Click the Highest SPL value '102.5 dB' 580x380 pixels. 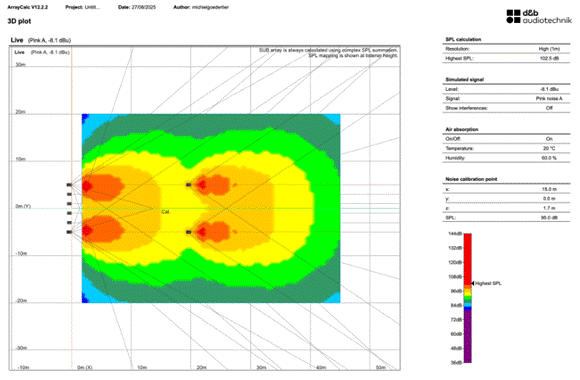tap(549, 58)
